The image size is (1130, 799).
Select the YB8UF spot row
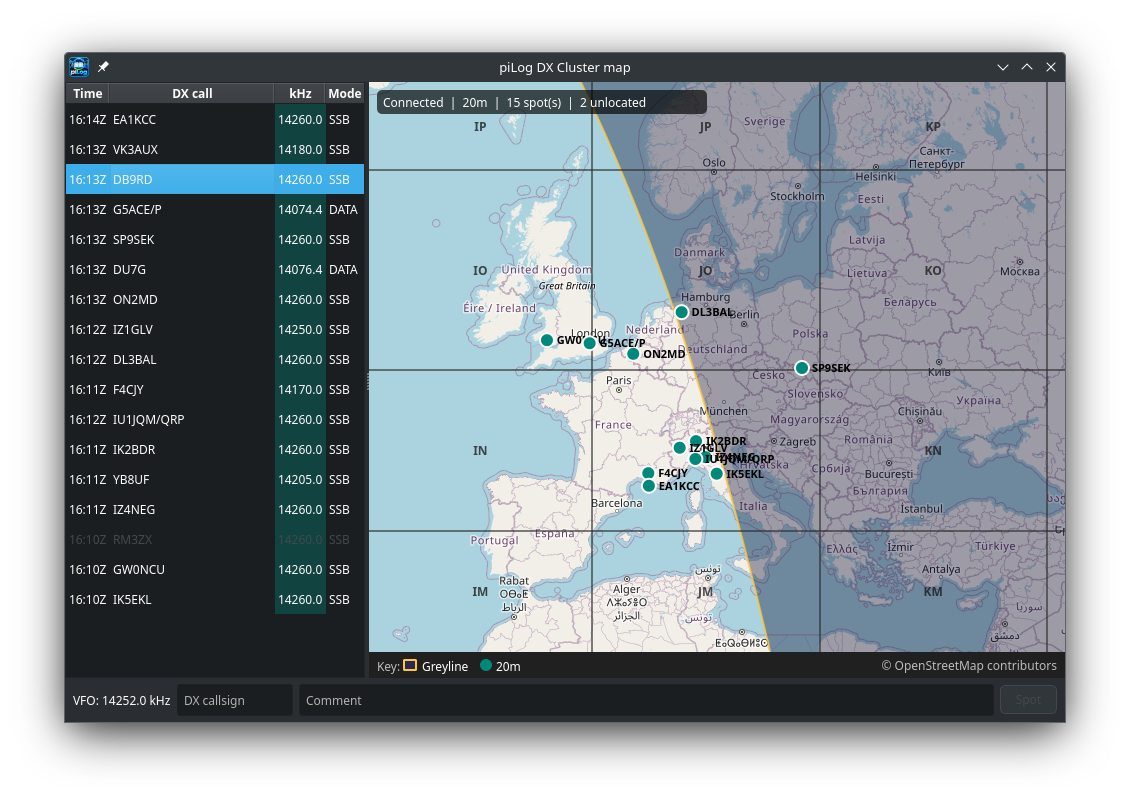[x=215, y=480]
